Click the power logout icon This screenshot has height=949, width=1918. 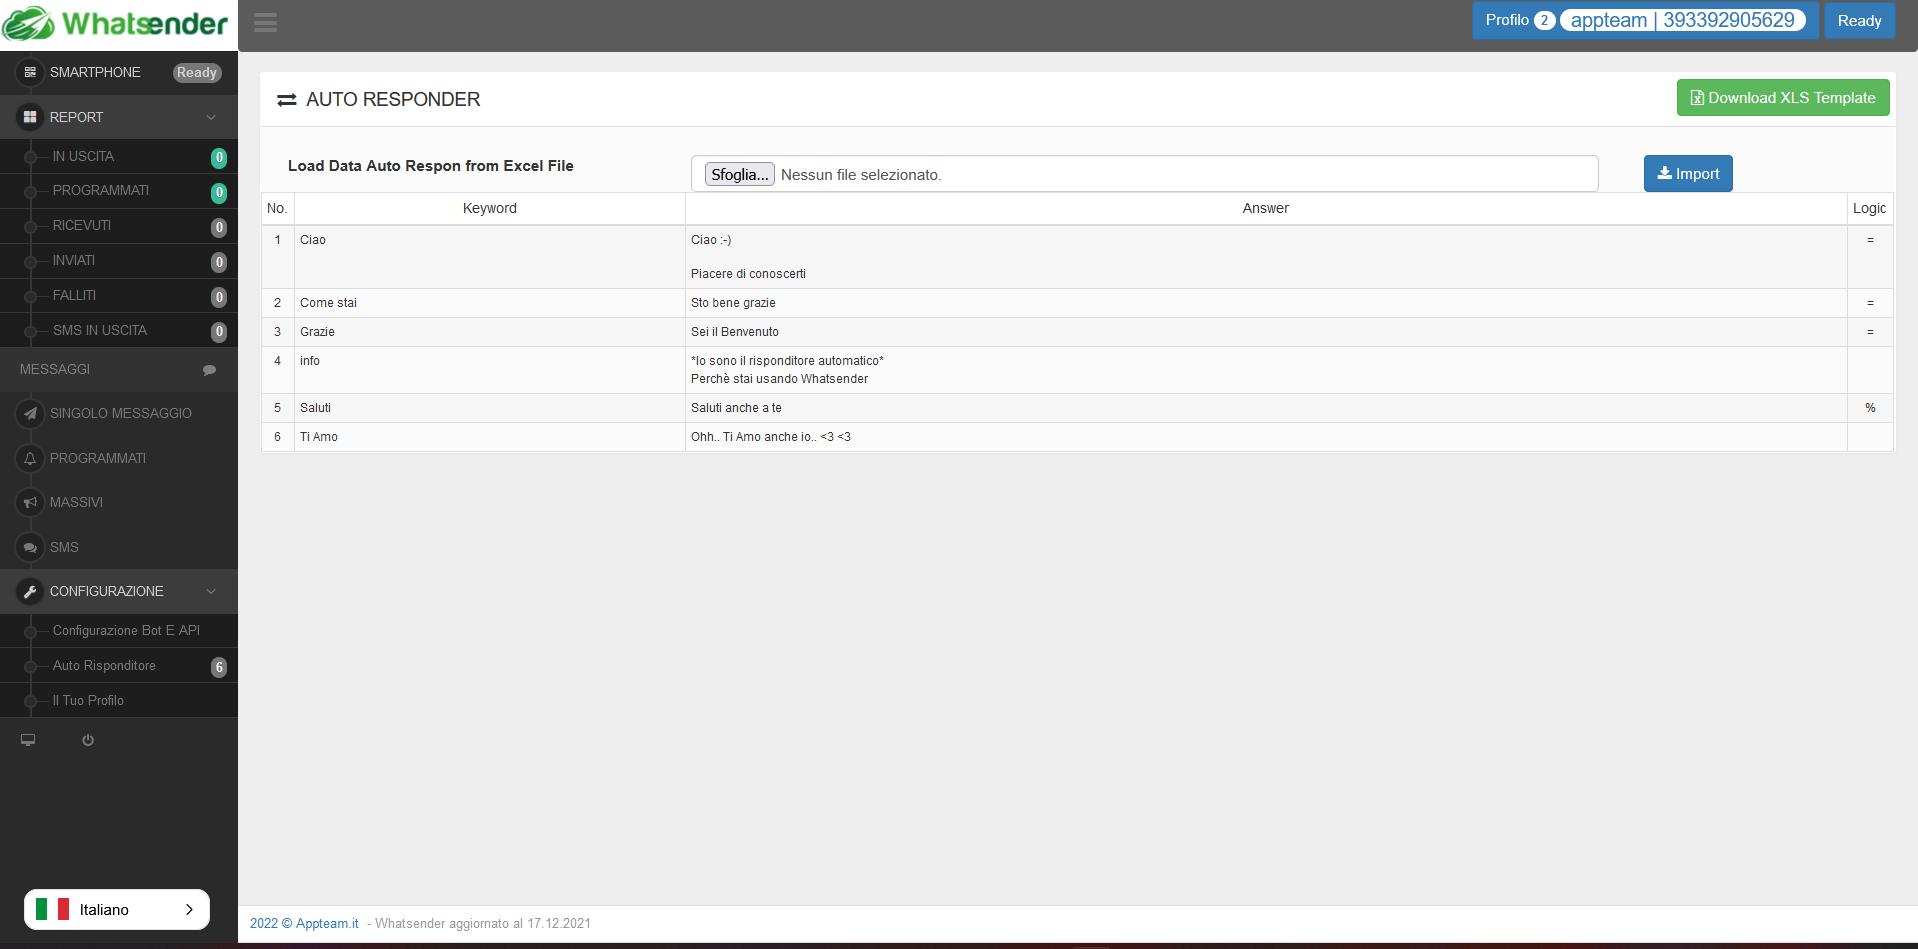(88, 740)
